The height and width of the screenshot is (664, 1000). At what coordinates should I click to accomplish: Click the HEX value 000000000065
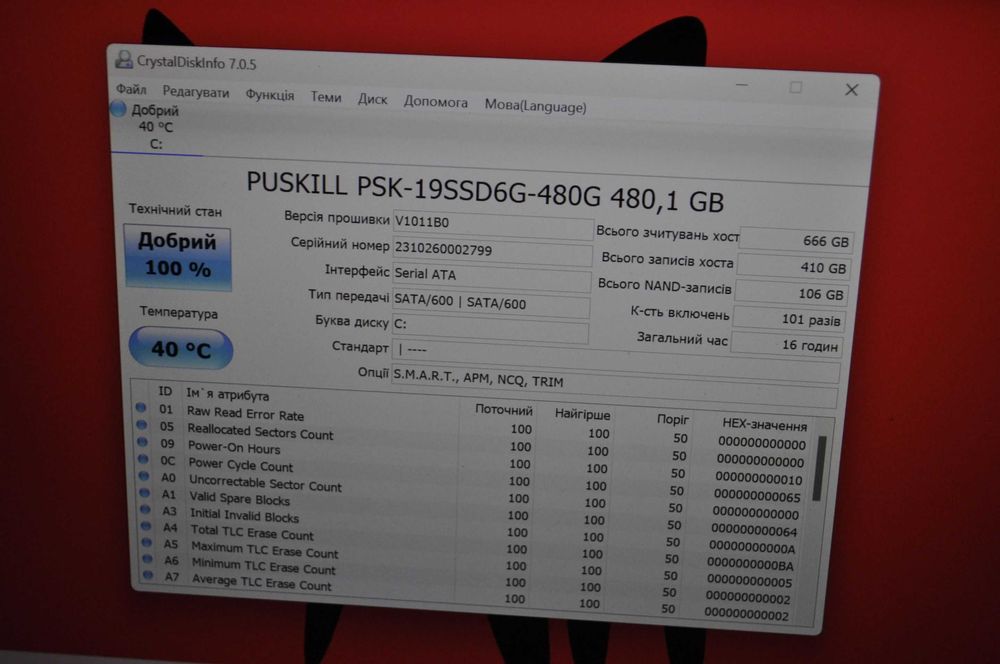(757, 495)
